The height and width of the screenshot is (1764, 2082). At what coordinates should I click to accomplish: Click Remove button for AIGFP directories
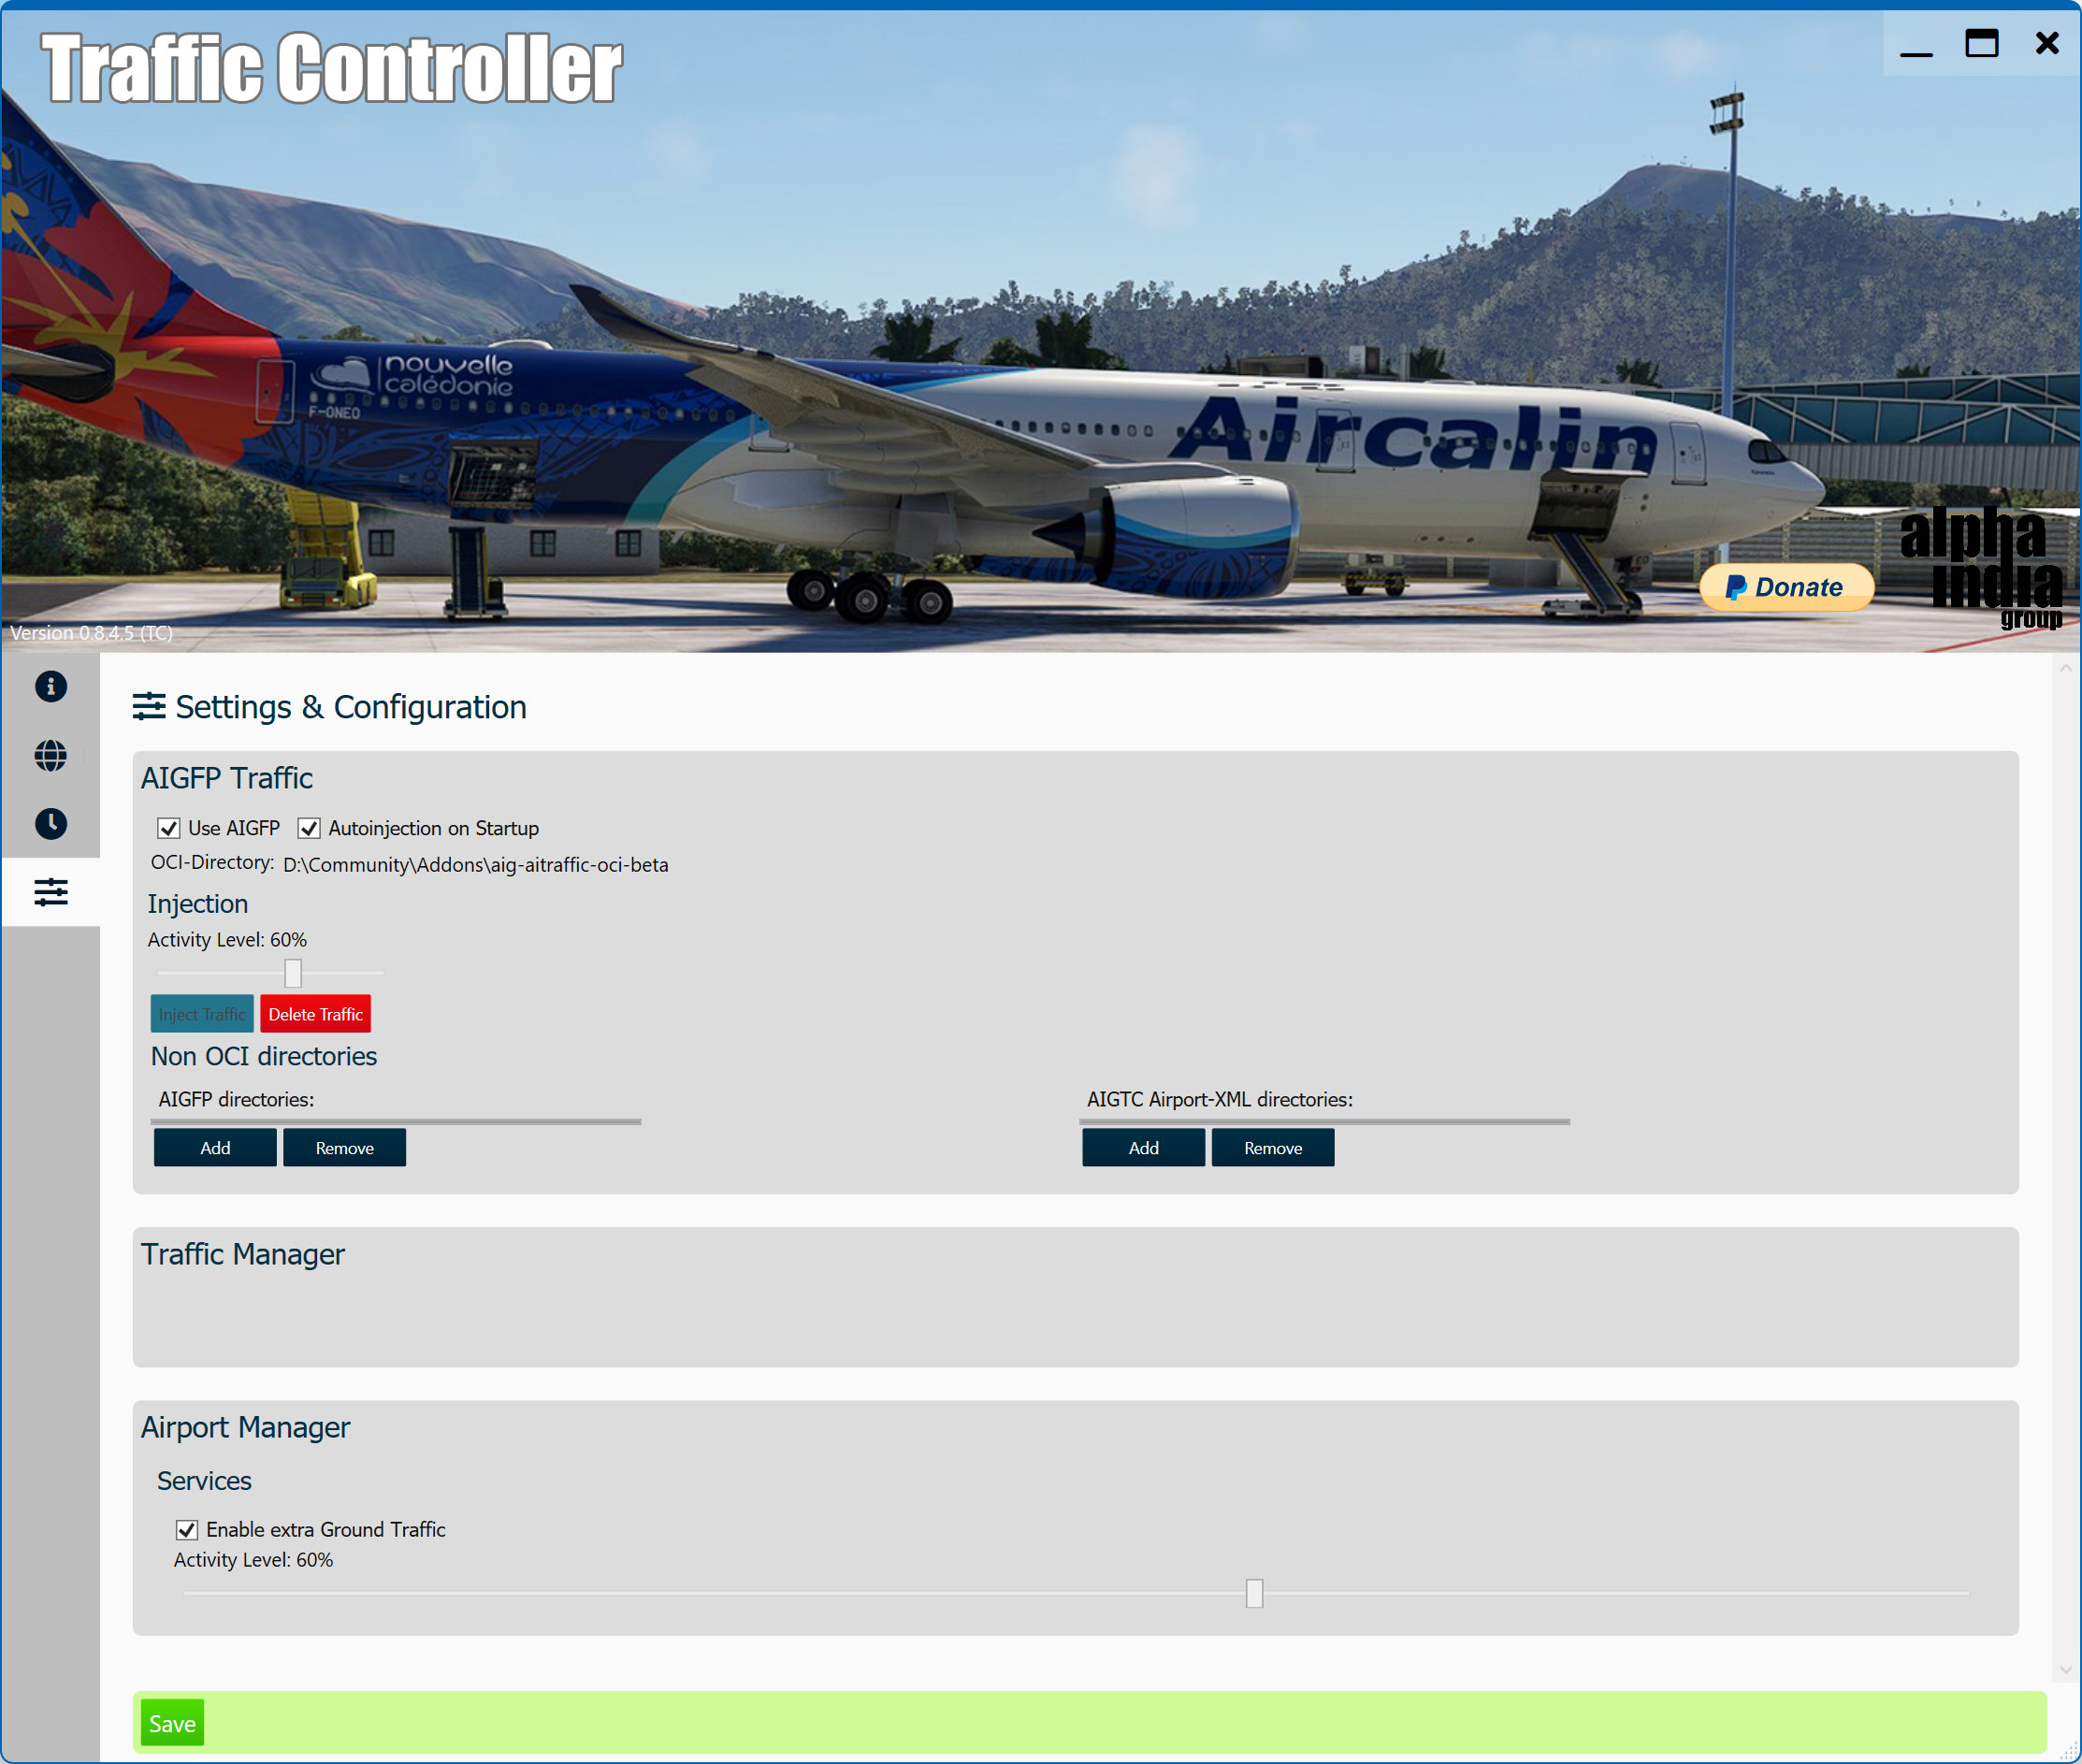click(343, 1148)
